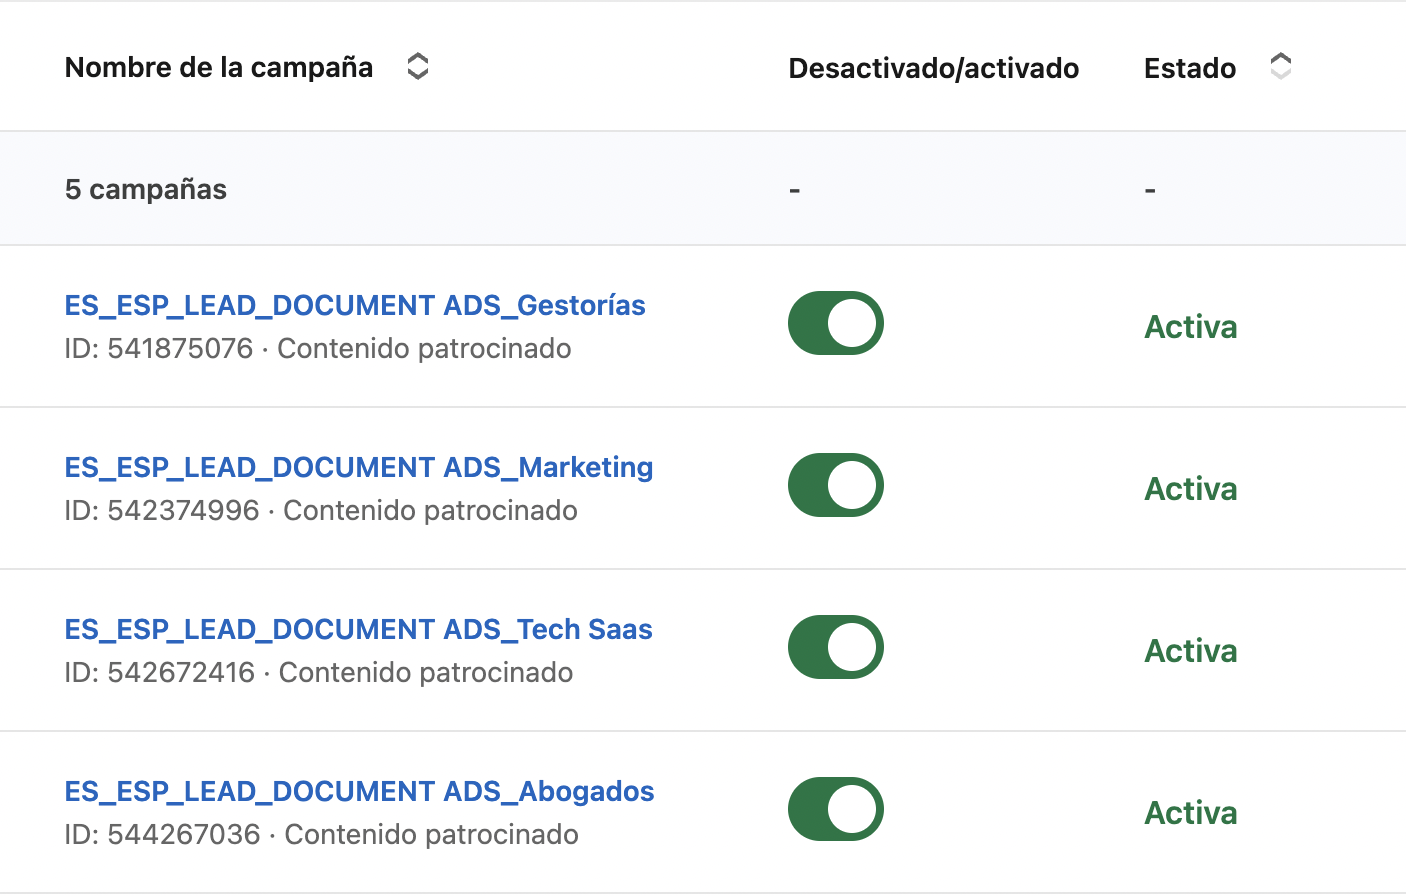Click the Activa status of ADS_Gestorías
1406x896 pixels.
(x=1190, y=326)
